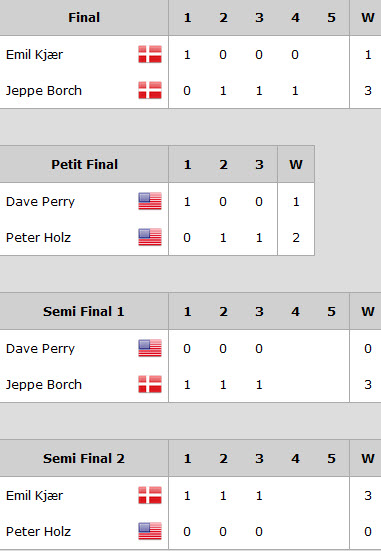The width and height of the screenshot is (381, 551).
Task: Select Emil Kjær name in Semi Final 2
Action: [34, 496]
